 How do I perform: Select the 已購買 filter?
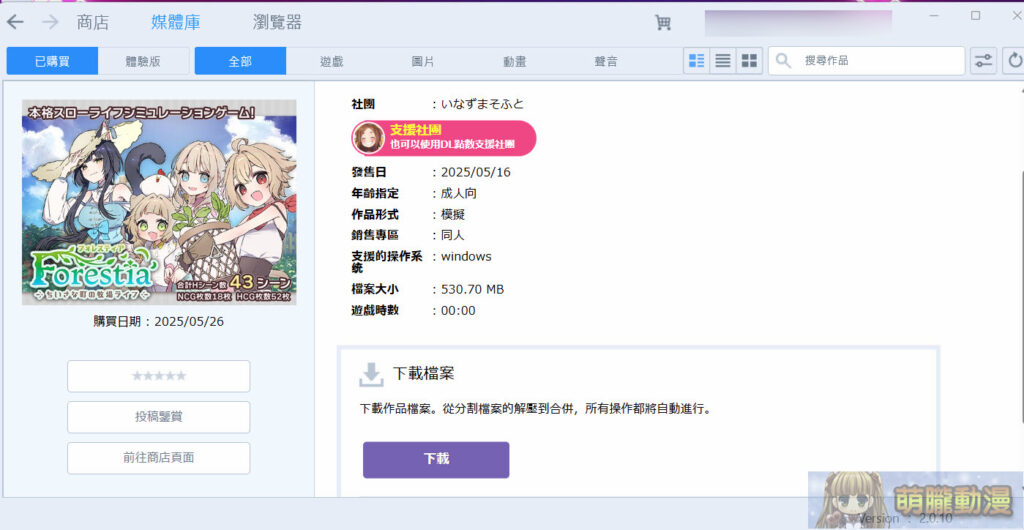(52, 61)
